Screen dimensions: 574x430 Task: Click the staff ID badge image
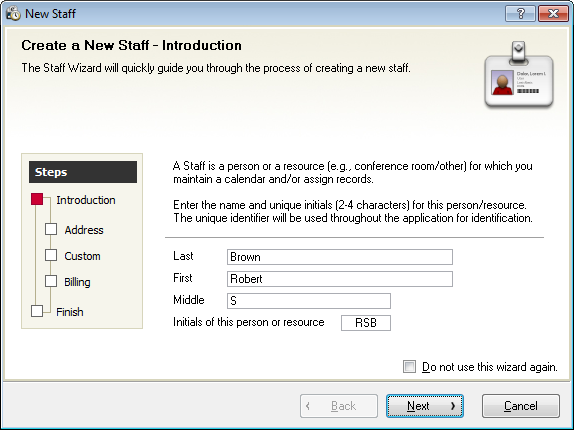pos(519,75)
